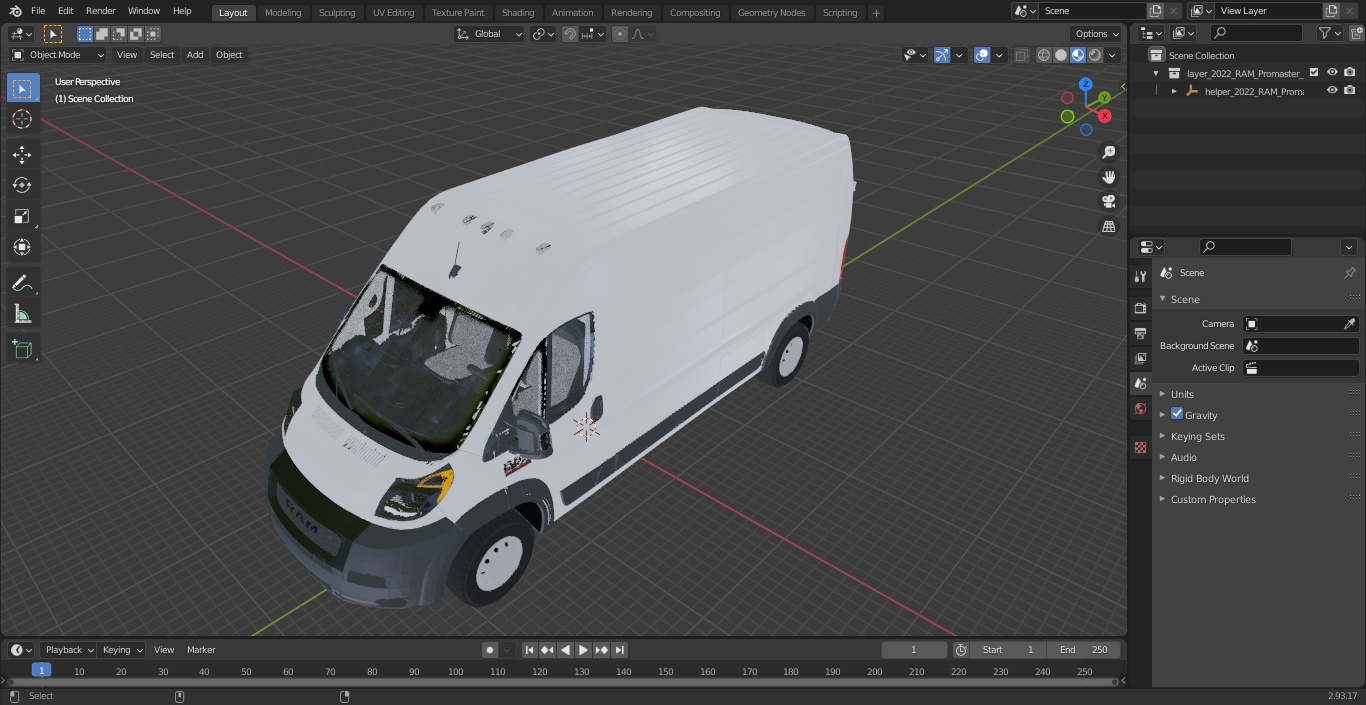
Task: Toggle the camera view icon
Action: [1108, 201]
